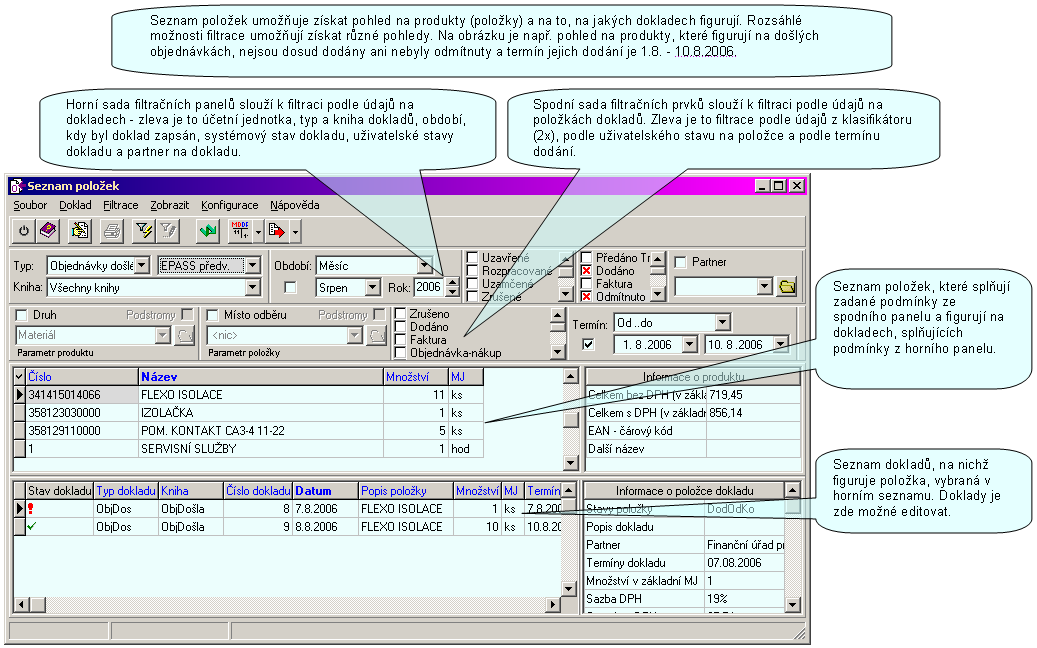
Task: Click the application icon in the title bar
Action: click(17, 186)
